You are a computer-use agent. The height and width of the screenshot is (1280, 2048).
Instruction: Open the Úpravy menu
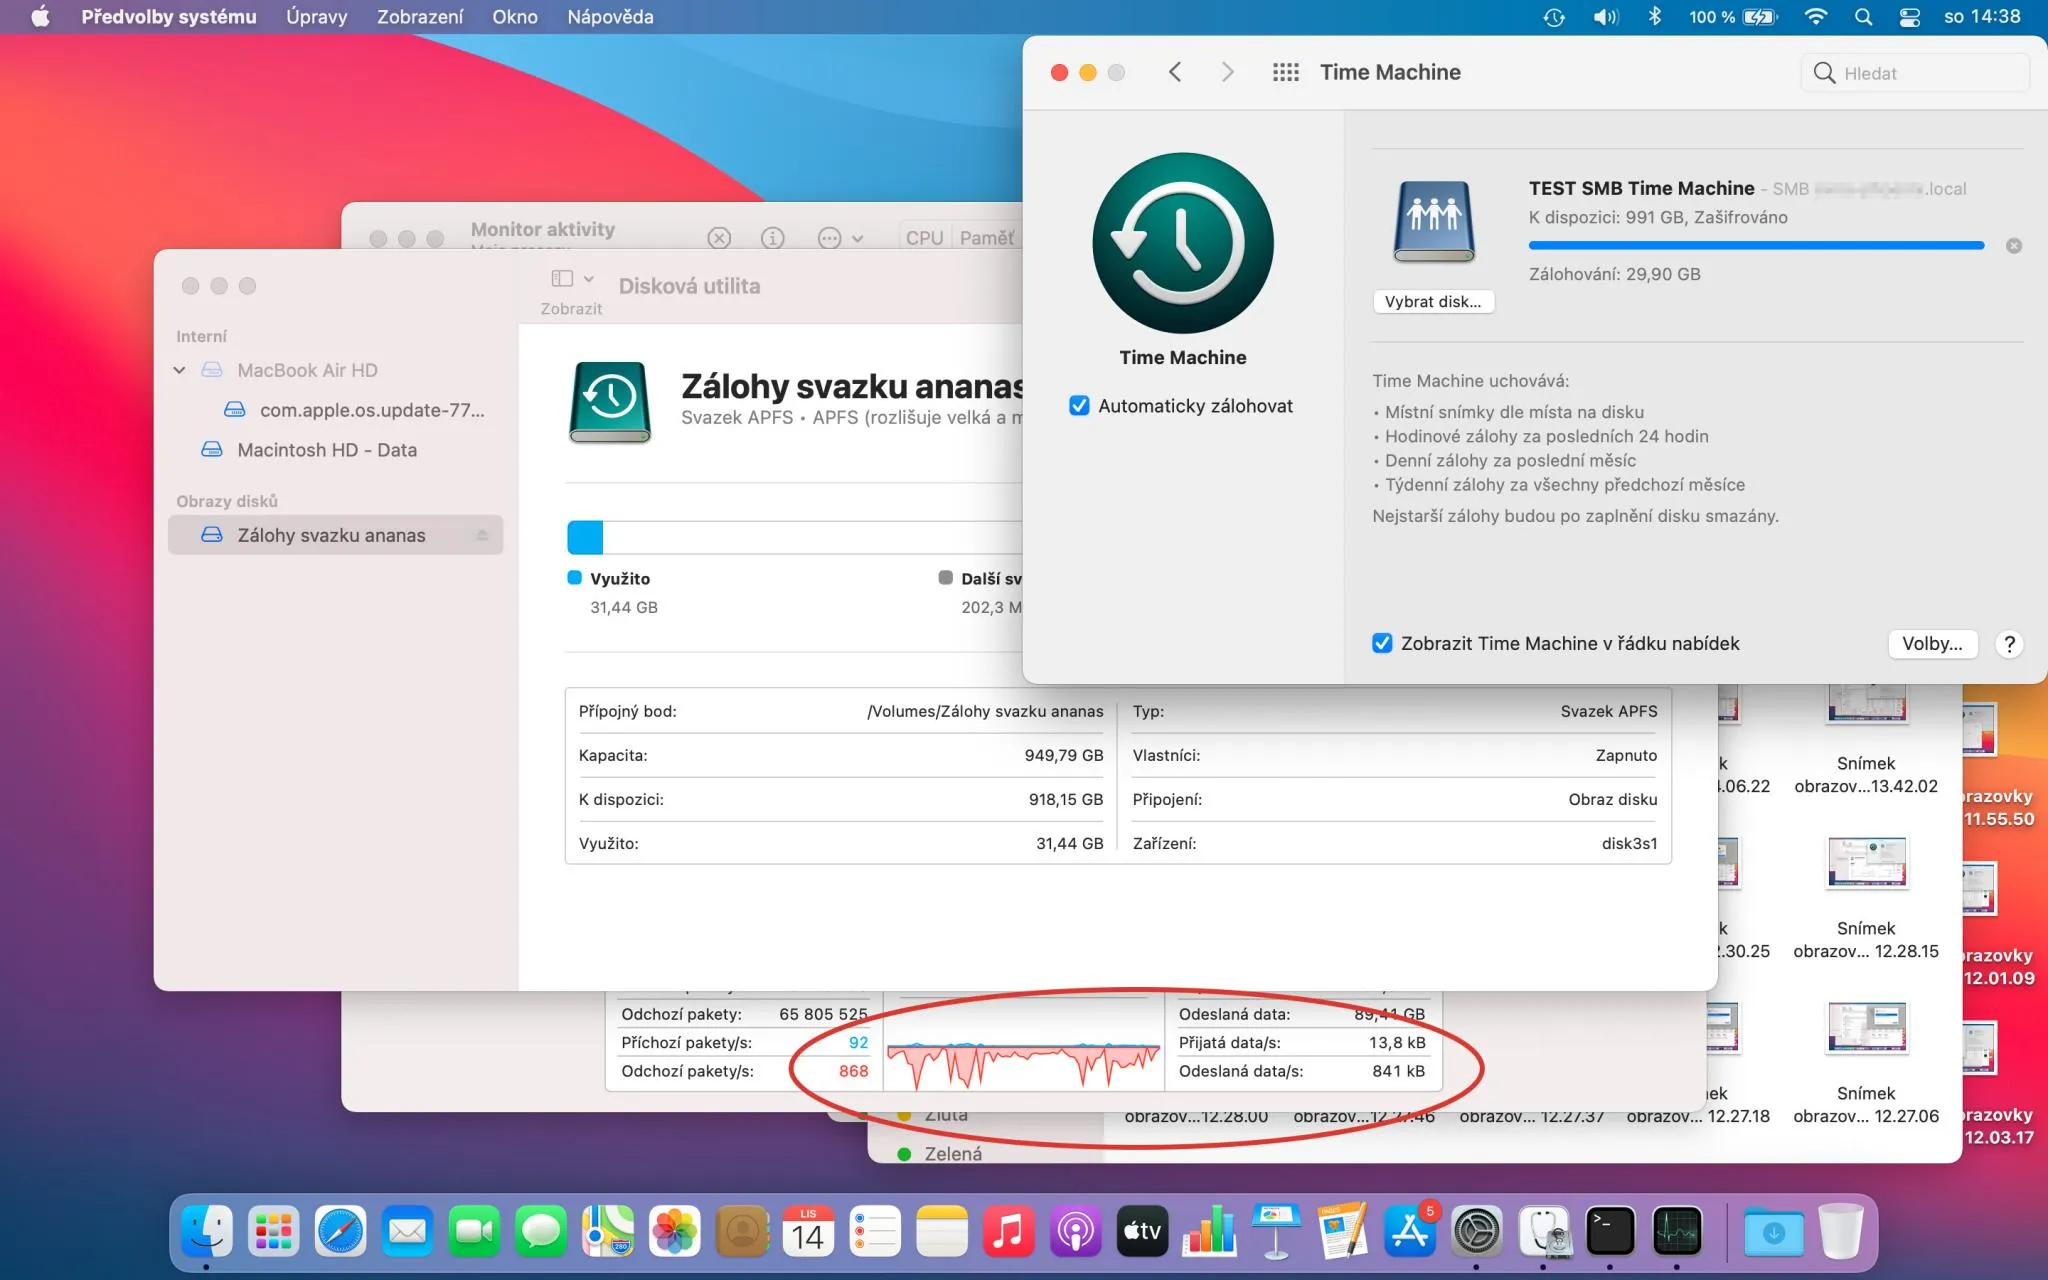point(317,17)
